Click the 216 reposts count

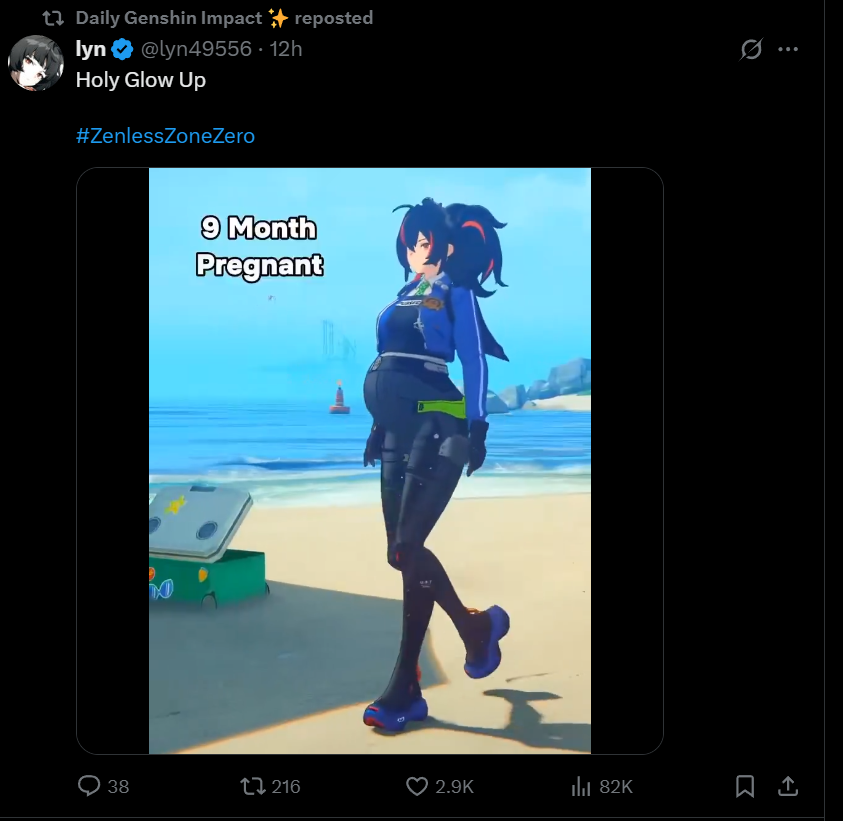(x=285, y=787)
